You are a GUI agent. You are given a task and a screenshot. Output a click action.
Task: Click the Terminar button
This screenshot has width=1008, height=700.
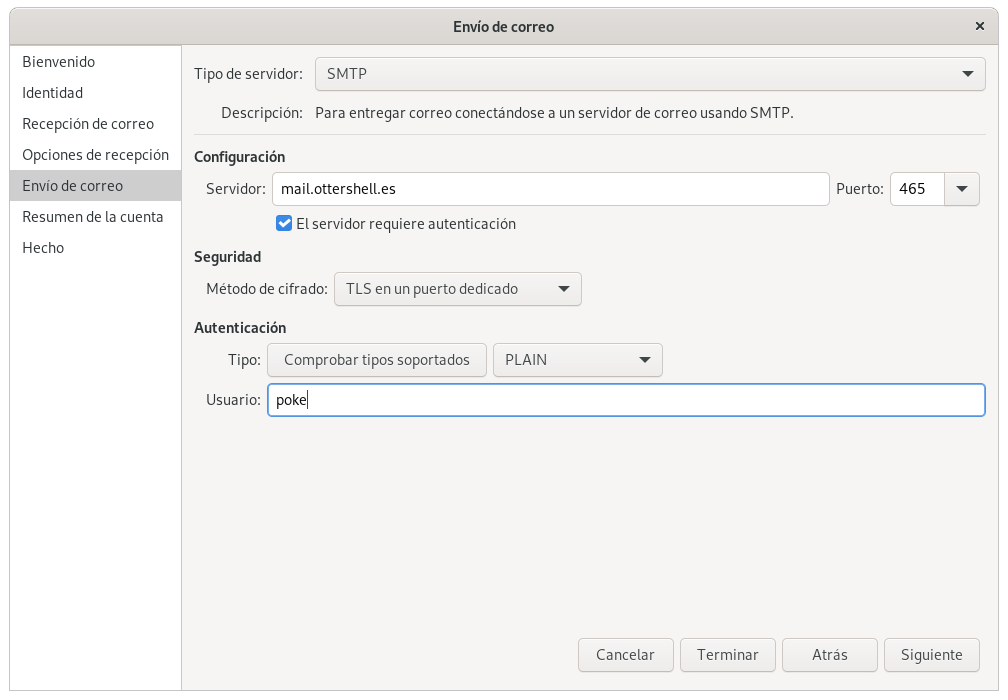click(x=727, y=655)
